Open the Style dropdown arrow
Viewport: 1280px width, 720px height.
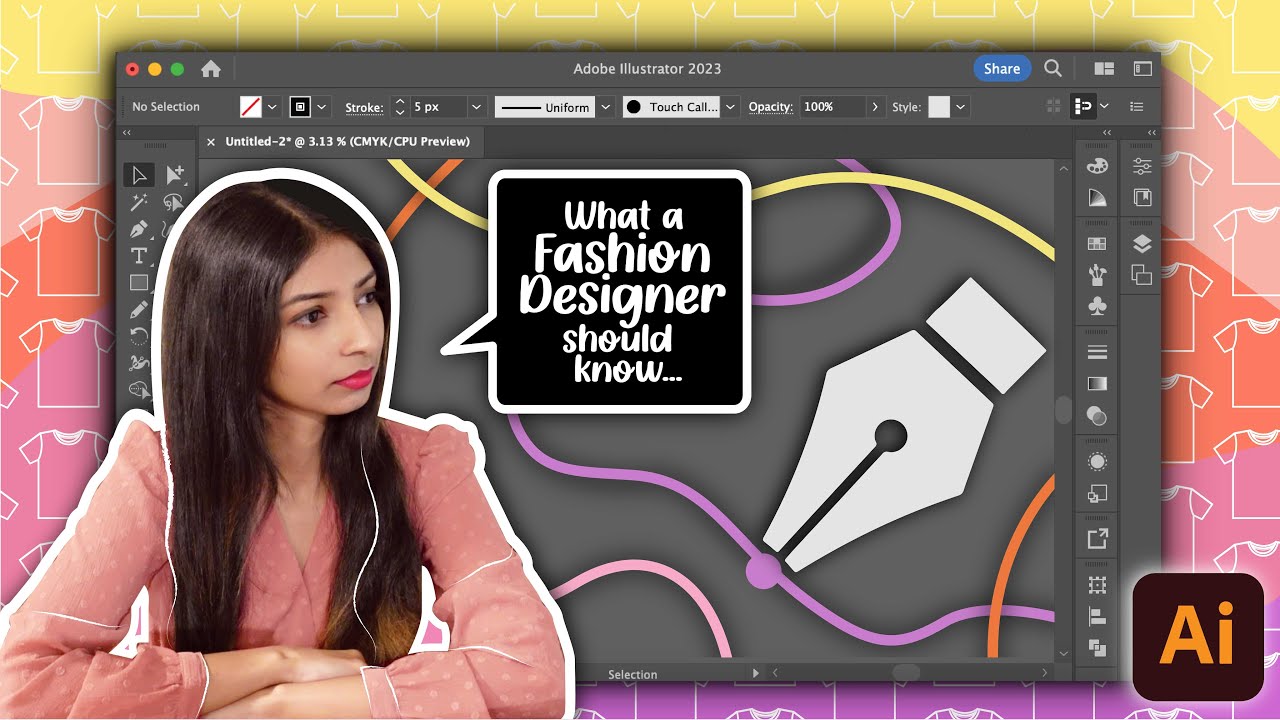coord(961,107)
